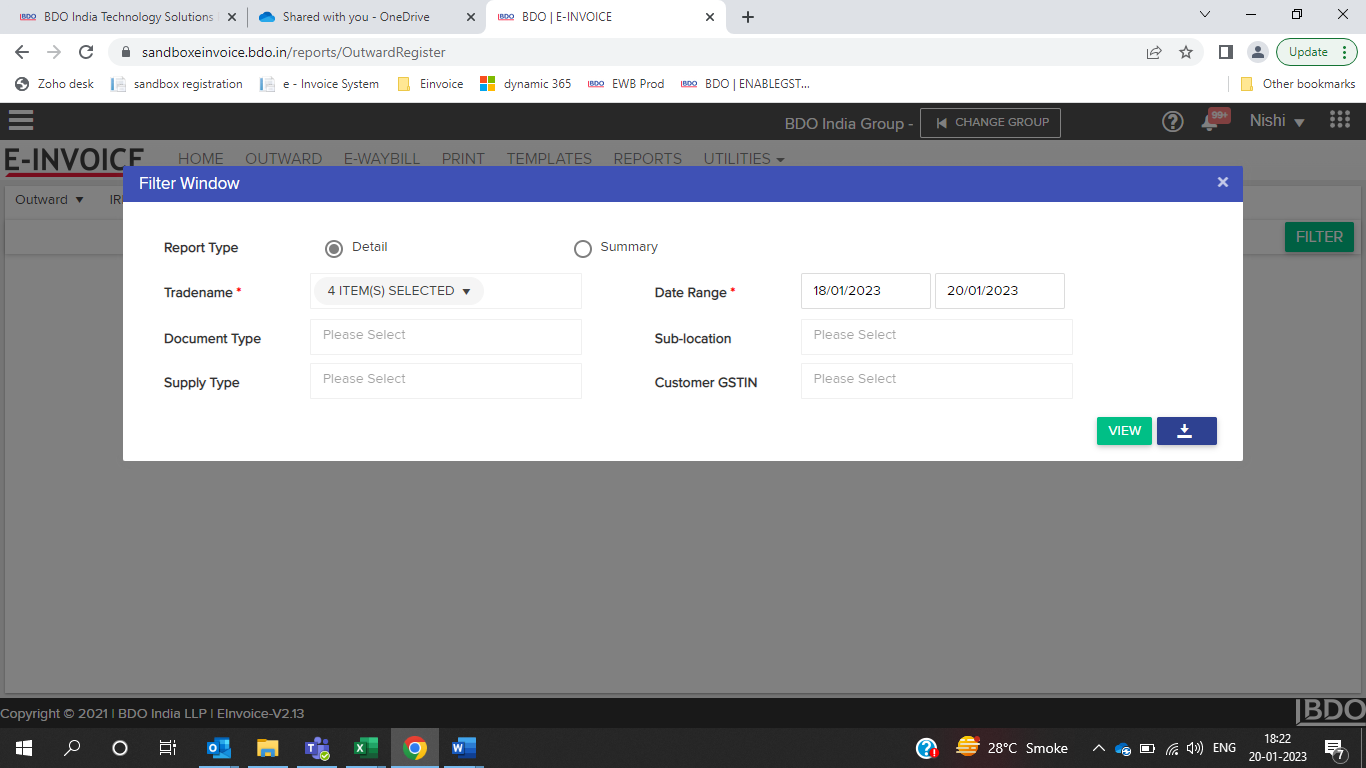Expand the Tradename 4 ITEM(S) SELECTED dropdown
This screenshot has height=768, width=1366.
398,291
